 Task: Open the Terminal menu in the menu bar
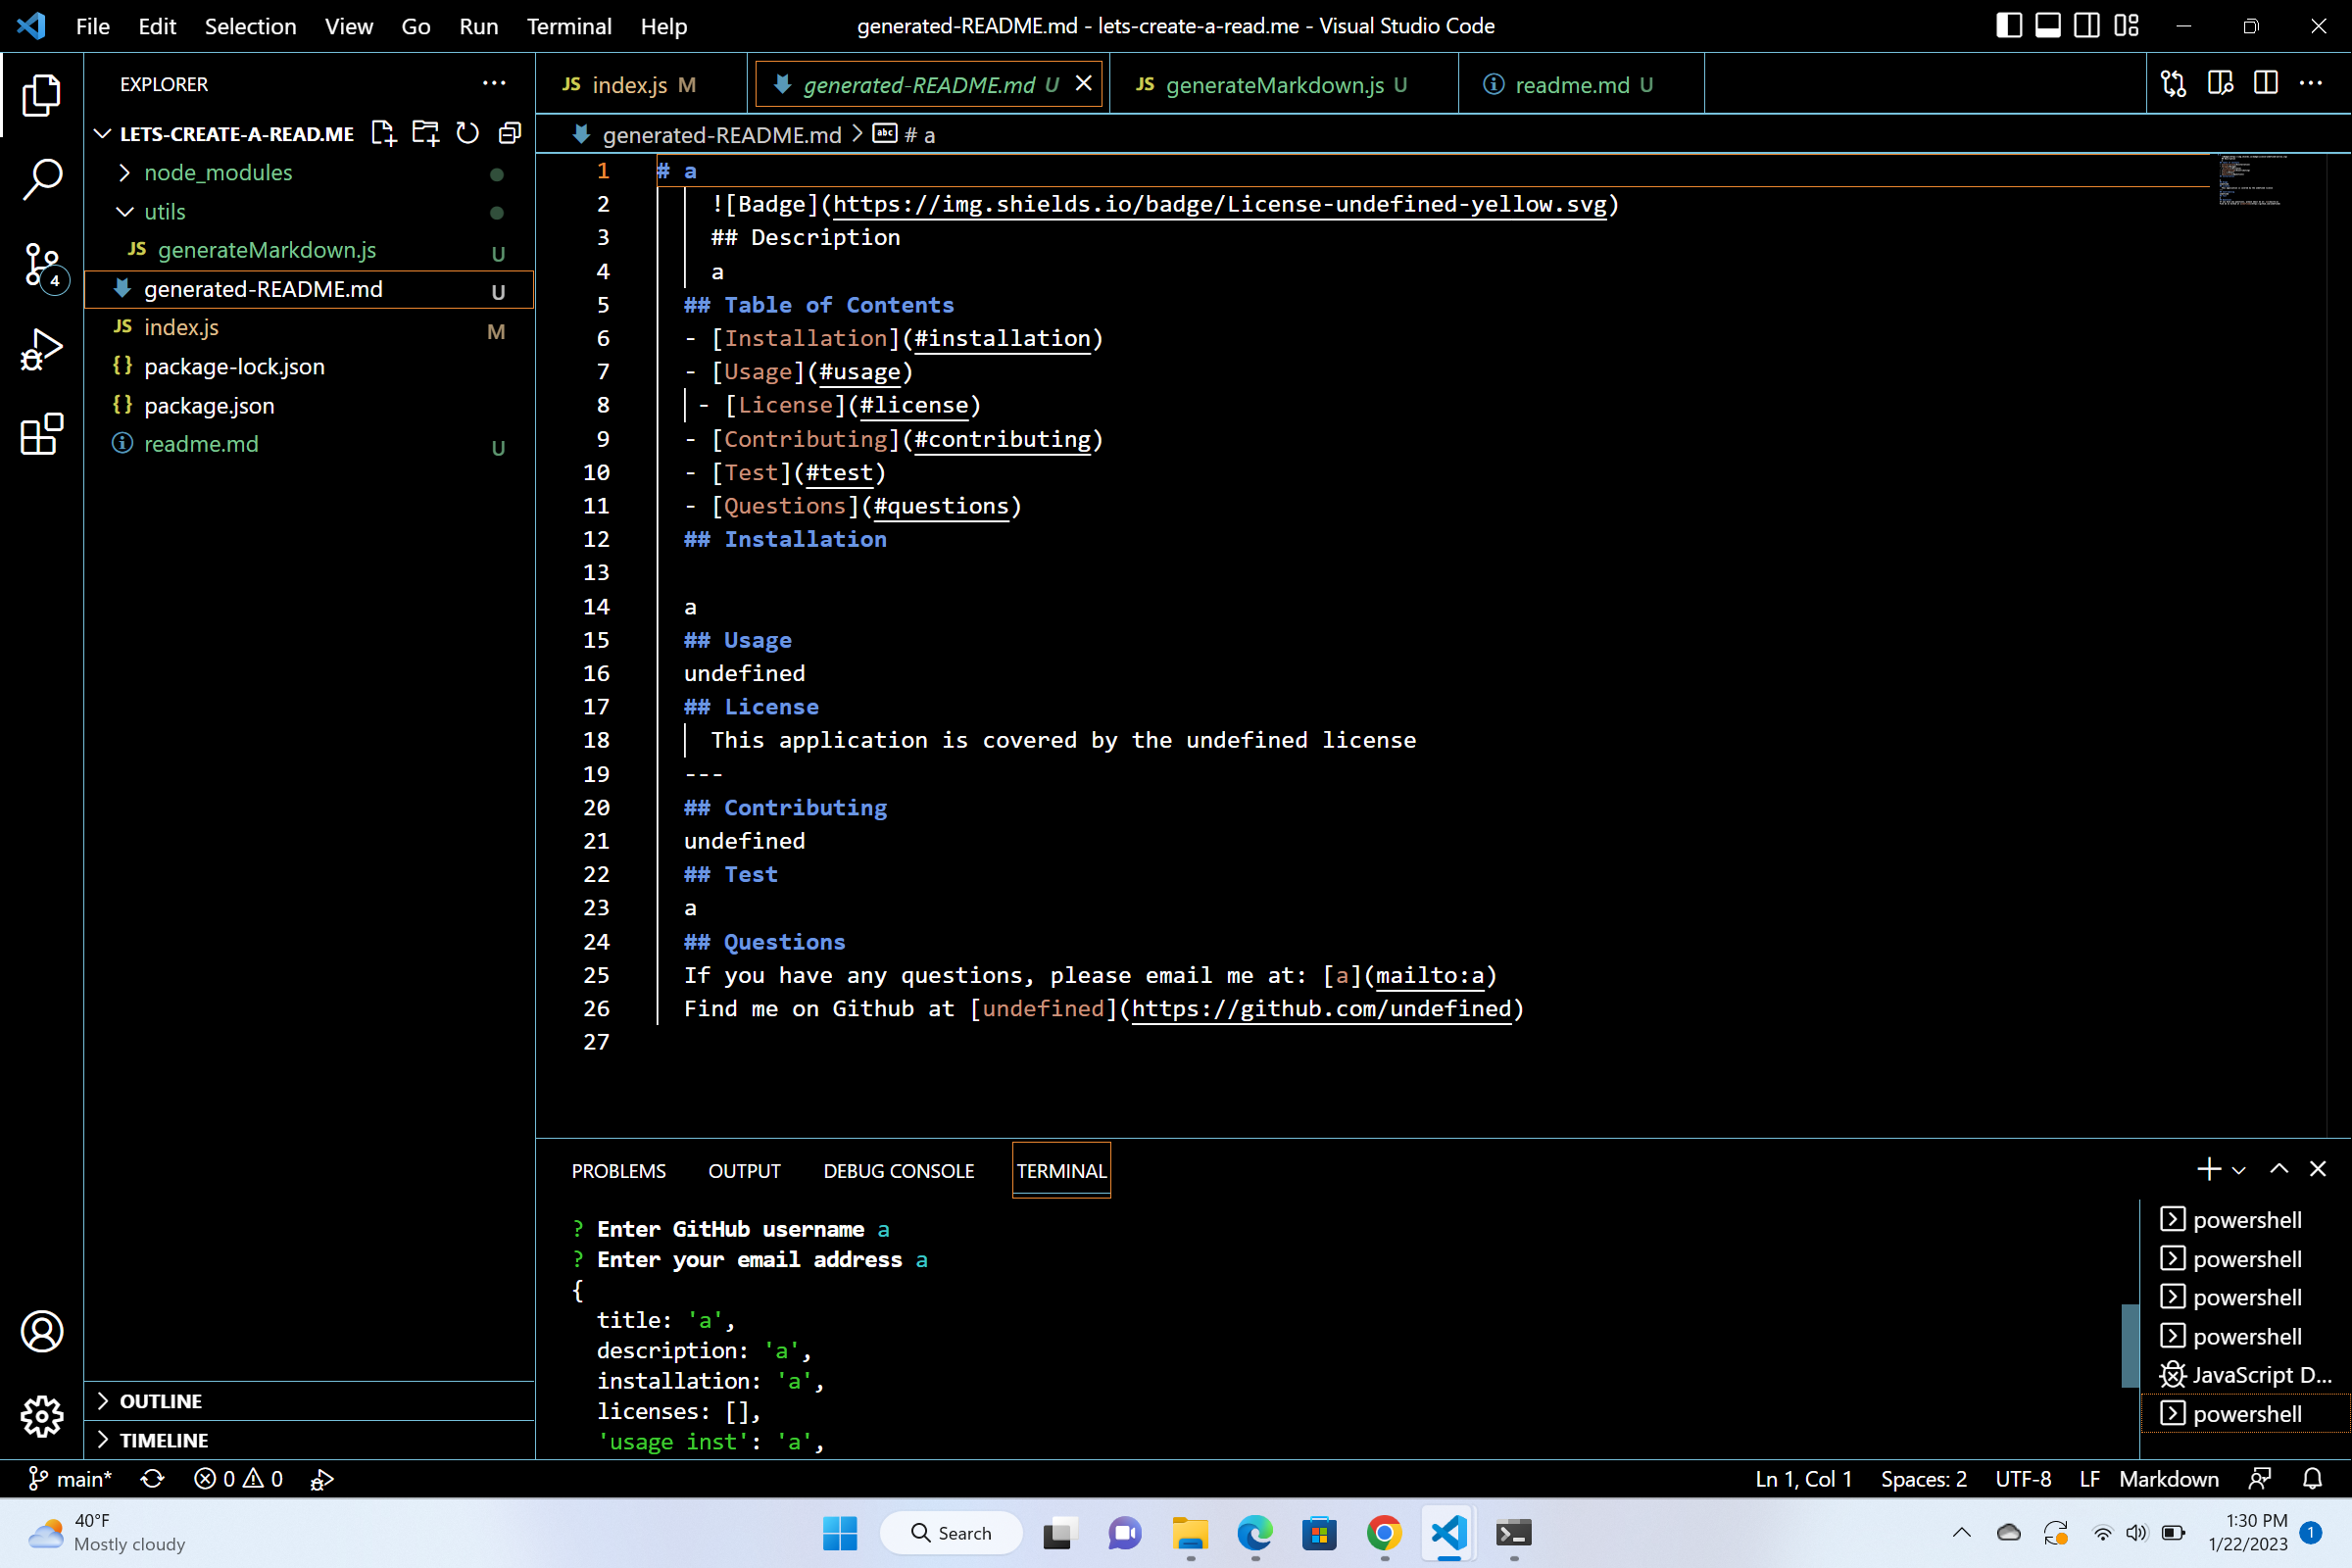point(568,26)
